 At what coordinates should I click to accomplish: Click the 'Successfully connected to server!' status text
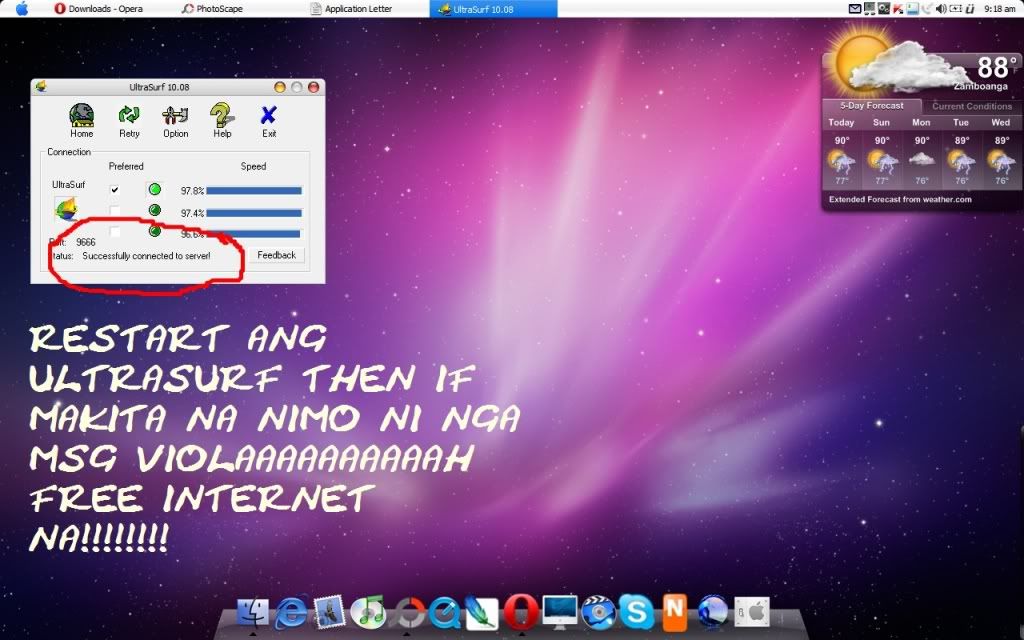146,256
